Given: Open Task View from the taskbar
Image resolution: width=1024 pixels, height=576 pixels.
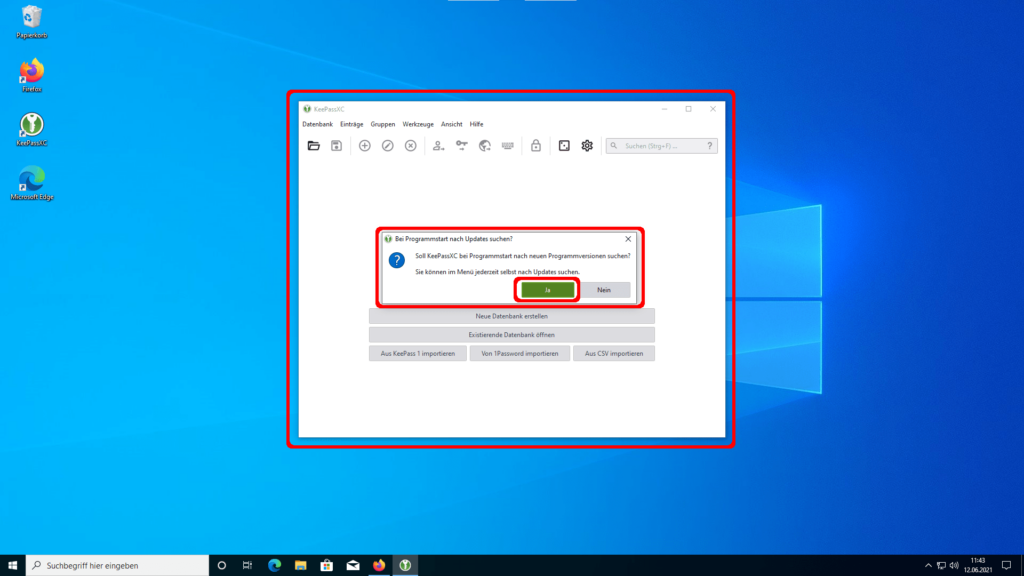Looking at the screenshot, I should (248, 566).
